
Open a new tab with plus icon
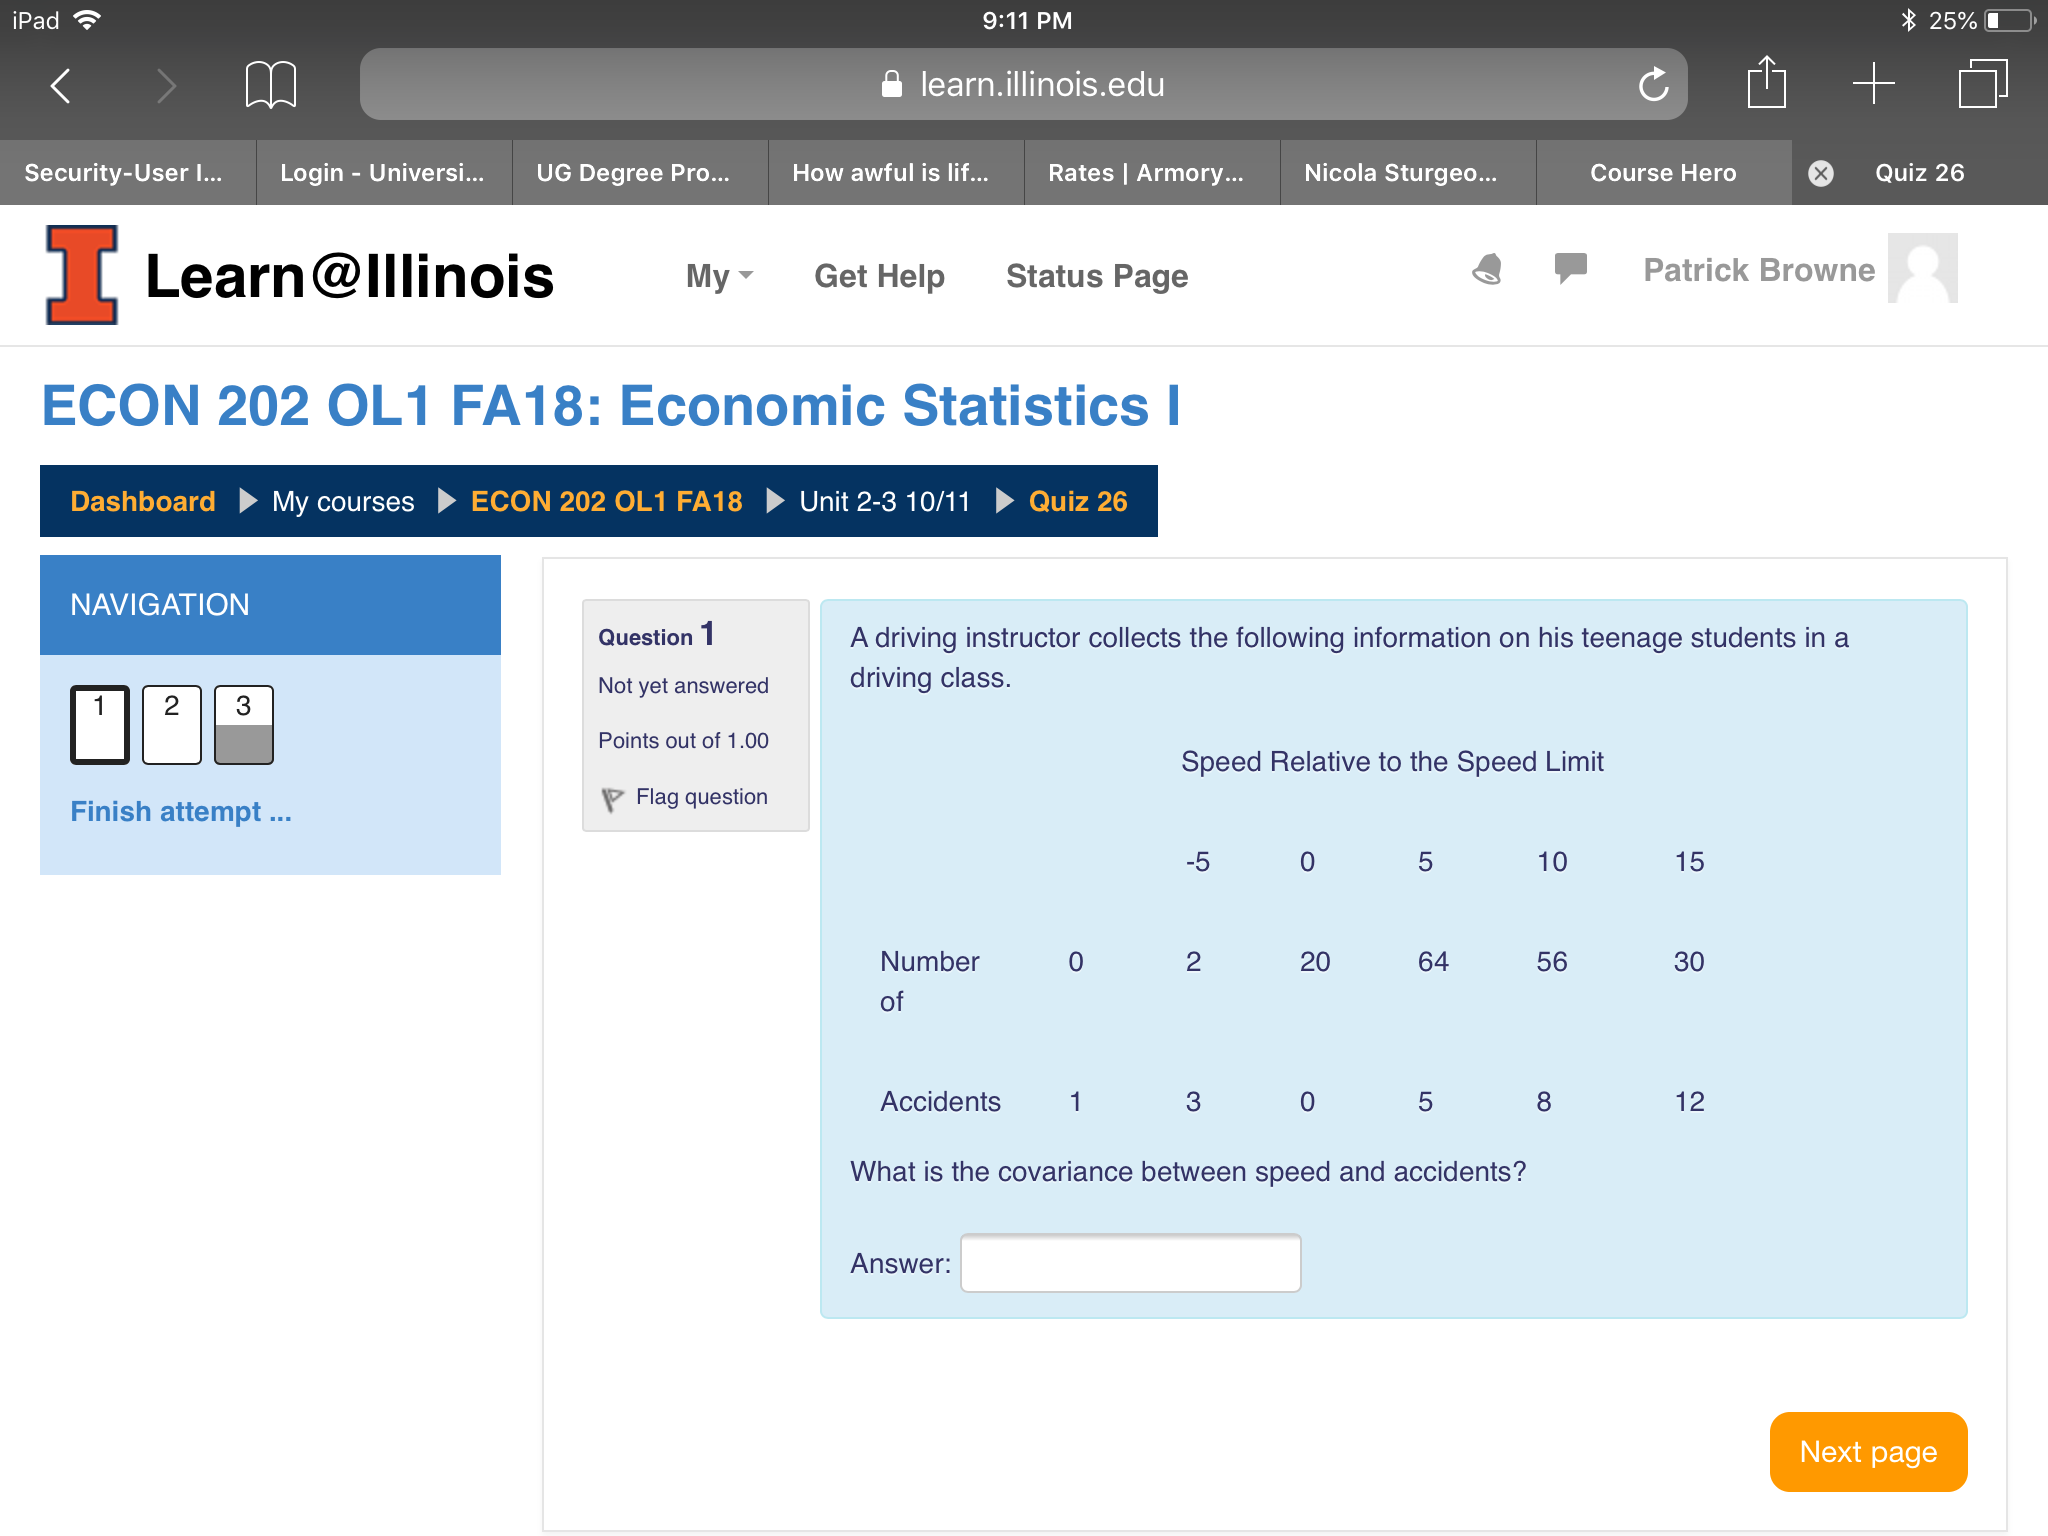pos(1873,83)
